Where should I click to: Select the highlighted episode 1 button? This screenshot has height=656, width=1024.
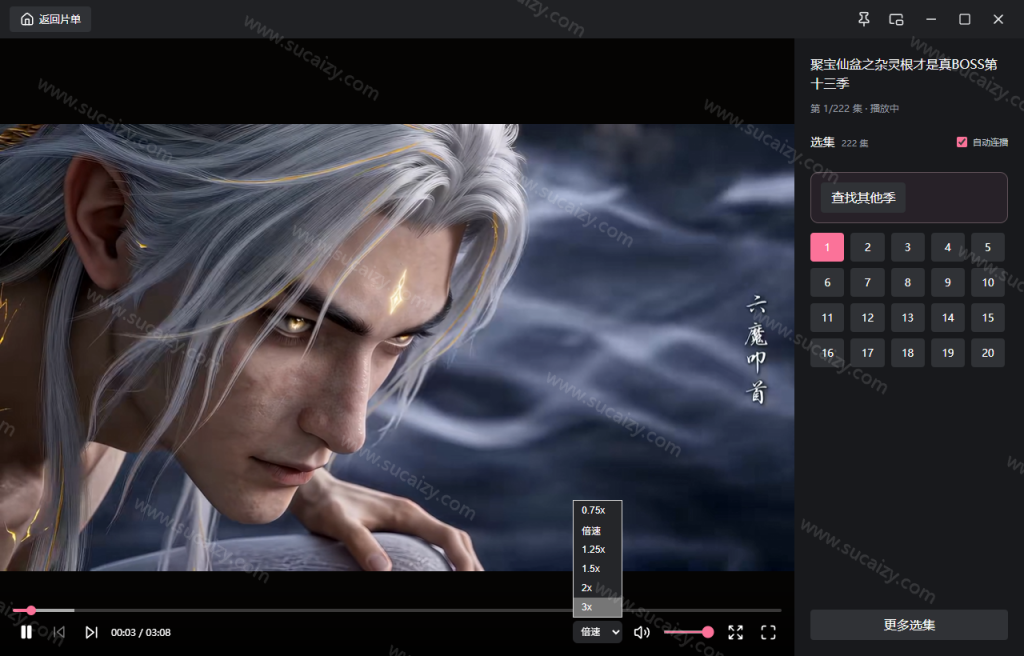coord(827,247)
